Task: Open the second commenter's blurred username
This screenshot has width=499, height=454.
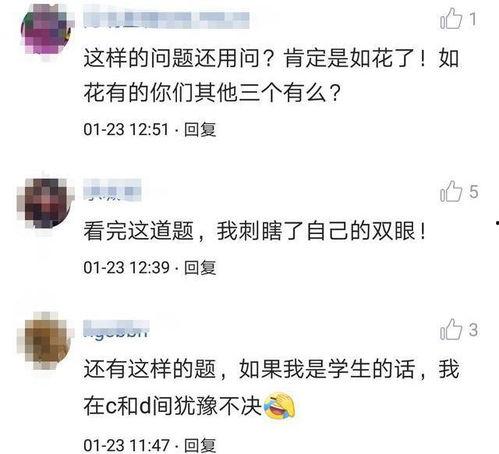Action: (112, 190)
